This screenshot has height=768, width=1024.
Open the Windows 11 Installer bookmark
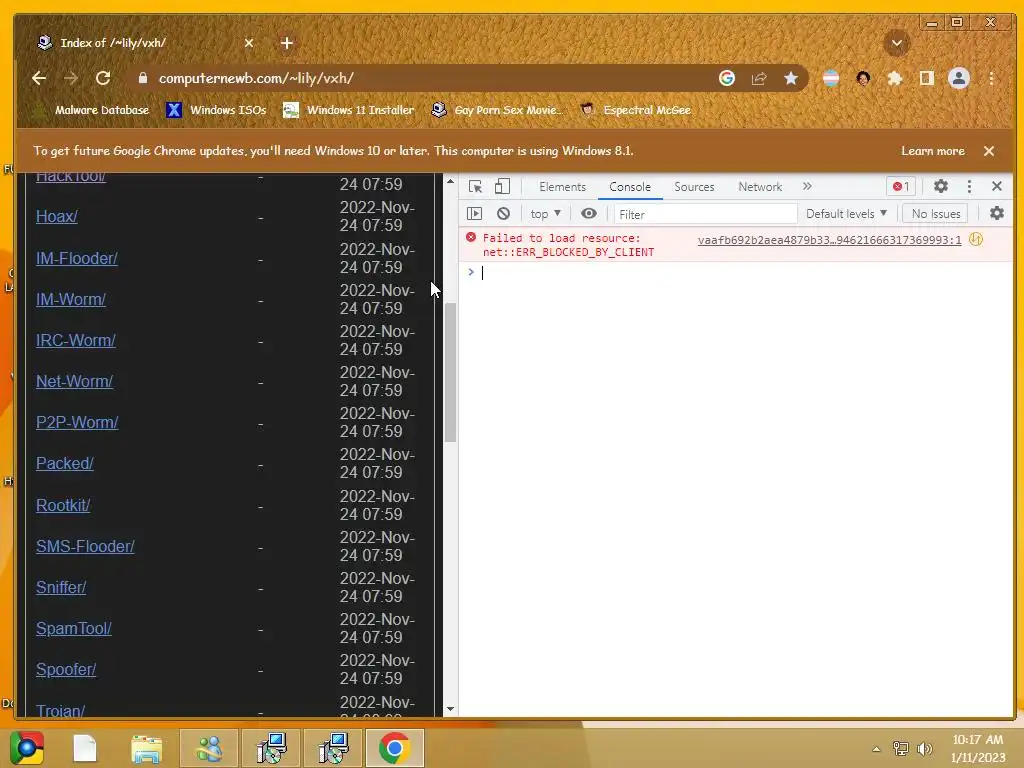(x=349, y=110)
